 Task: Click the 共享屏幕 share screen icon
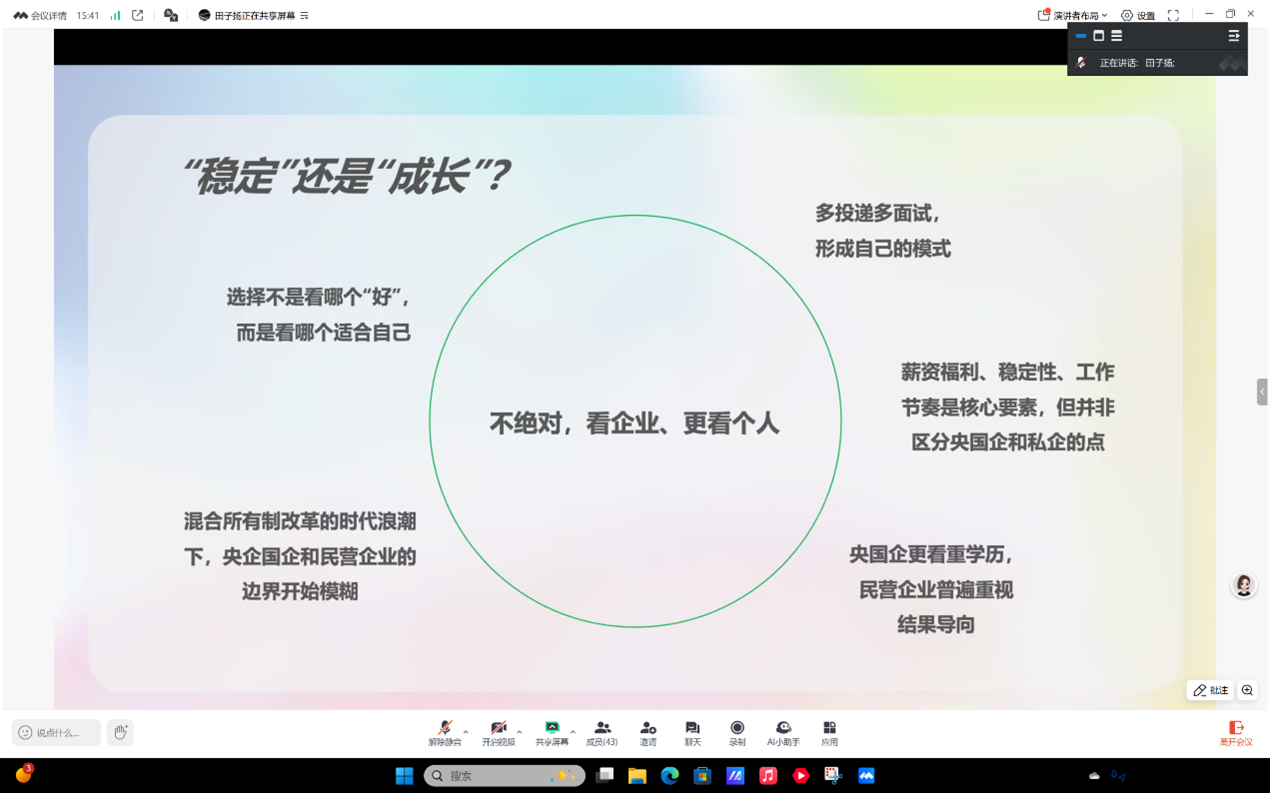coord(551,732)
